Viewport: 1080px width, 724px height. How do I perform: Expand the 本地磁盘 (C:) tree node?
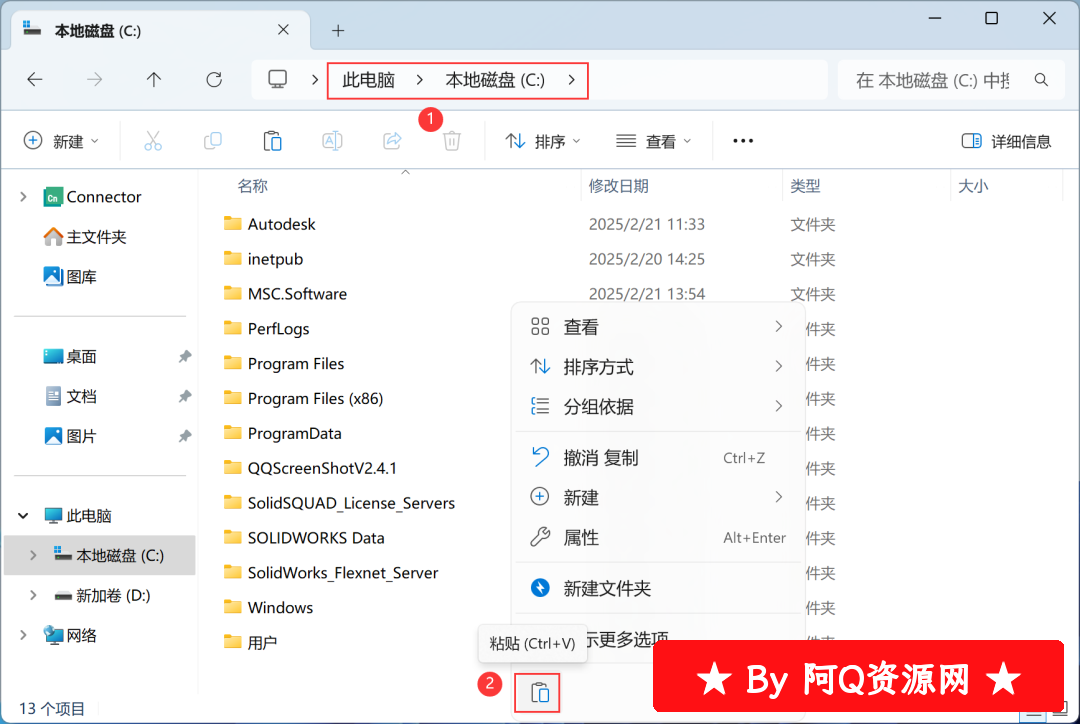(x=33, y=555)
